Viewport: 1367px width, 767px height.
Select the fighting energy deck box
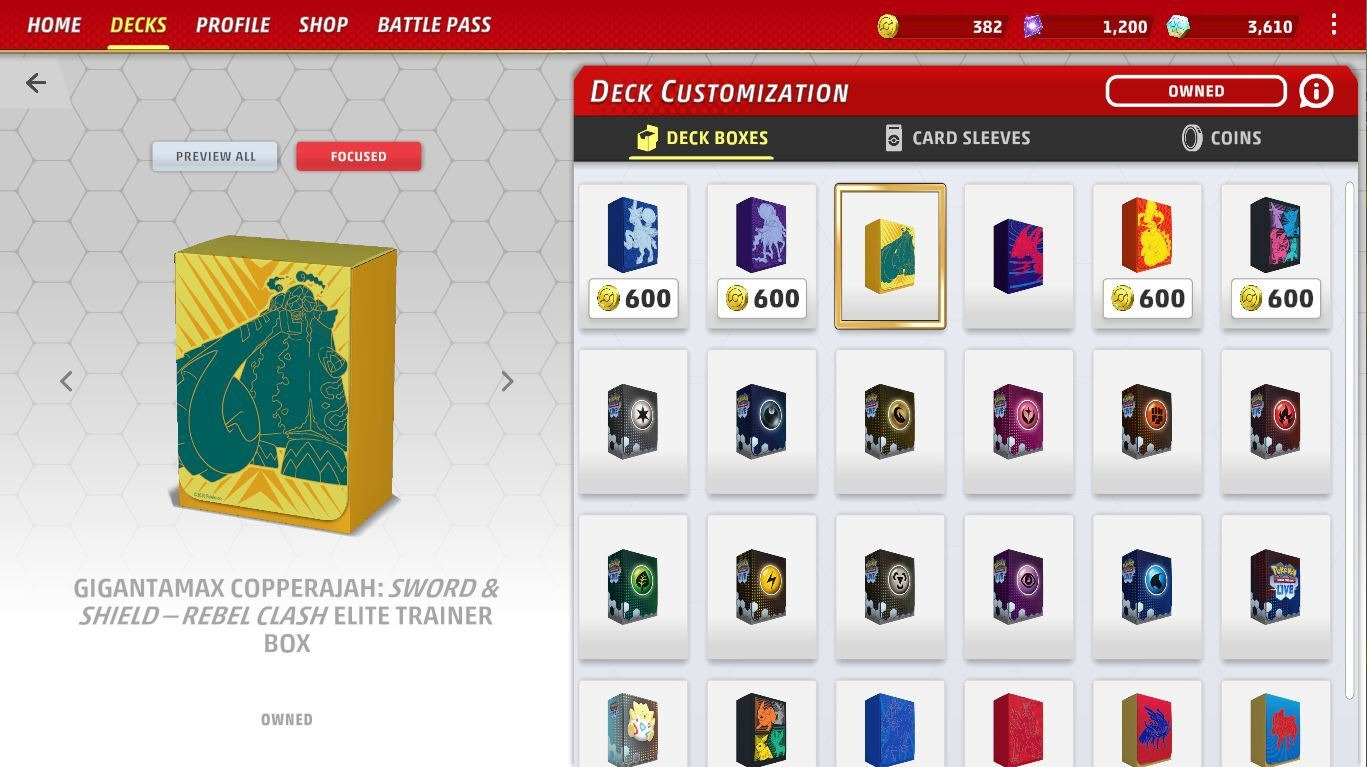click(x=1147, y=421)
